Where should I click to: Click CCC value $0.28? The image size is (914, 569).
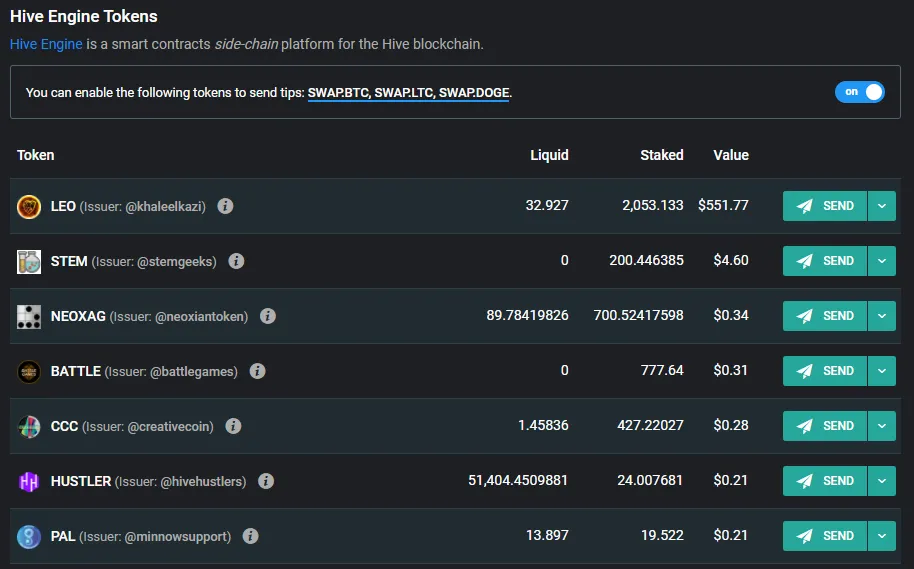pyautogui.click(x=731, y=425)
